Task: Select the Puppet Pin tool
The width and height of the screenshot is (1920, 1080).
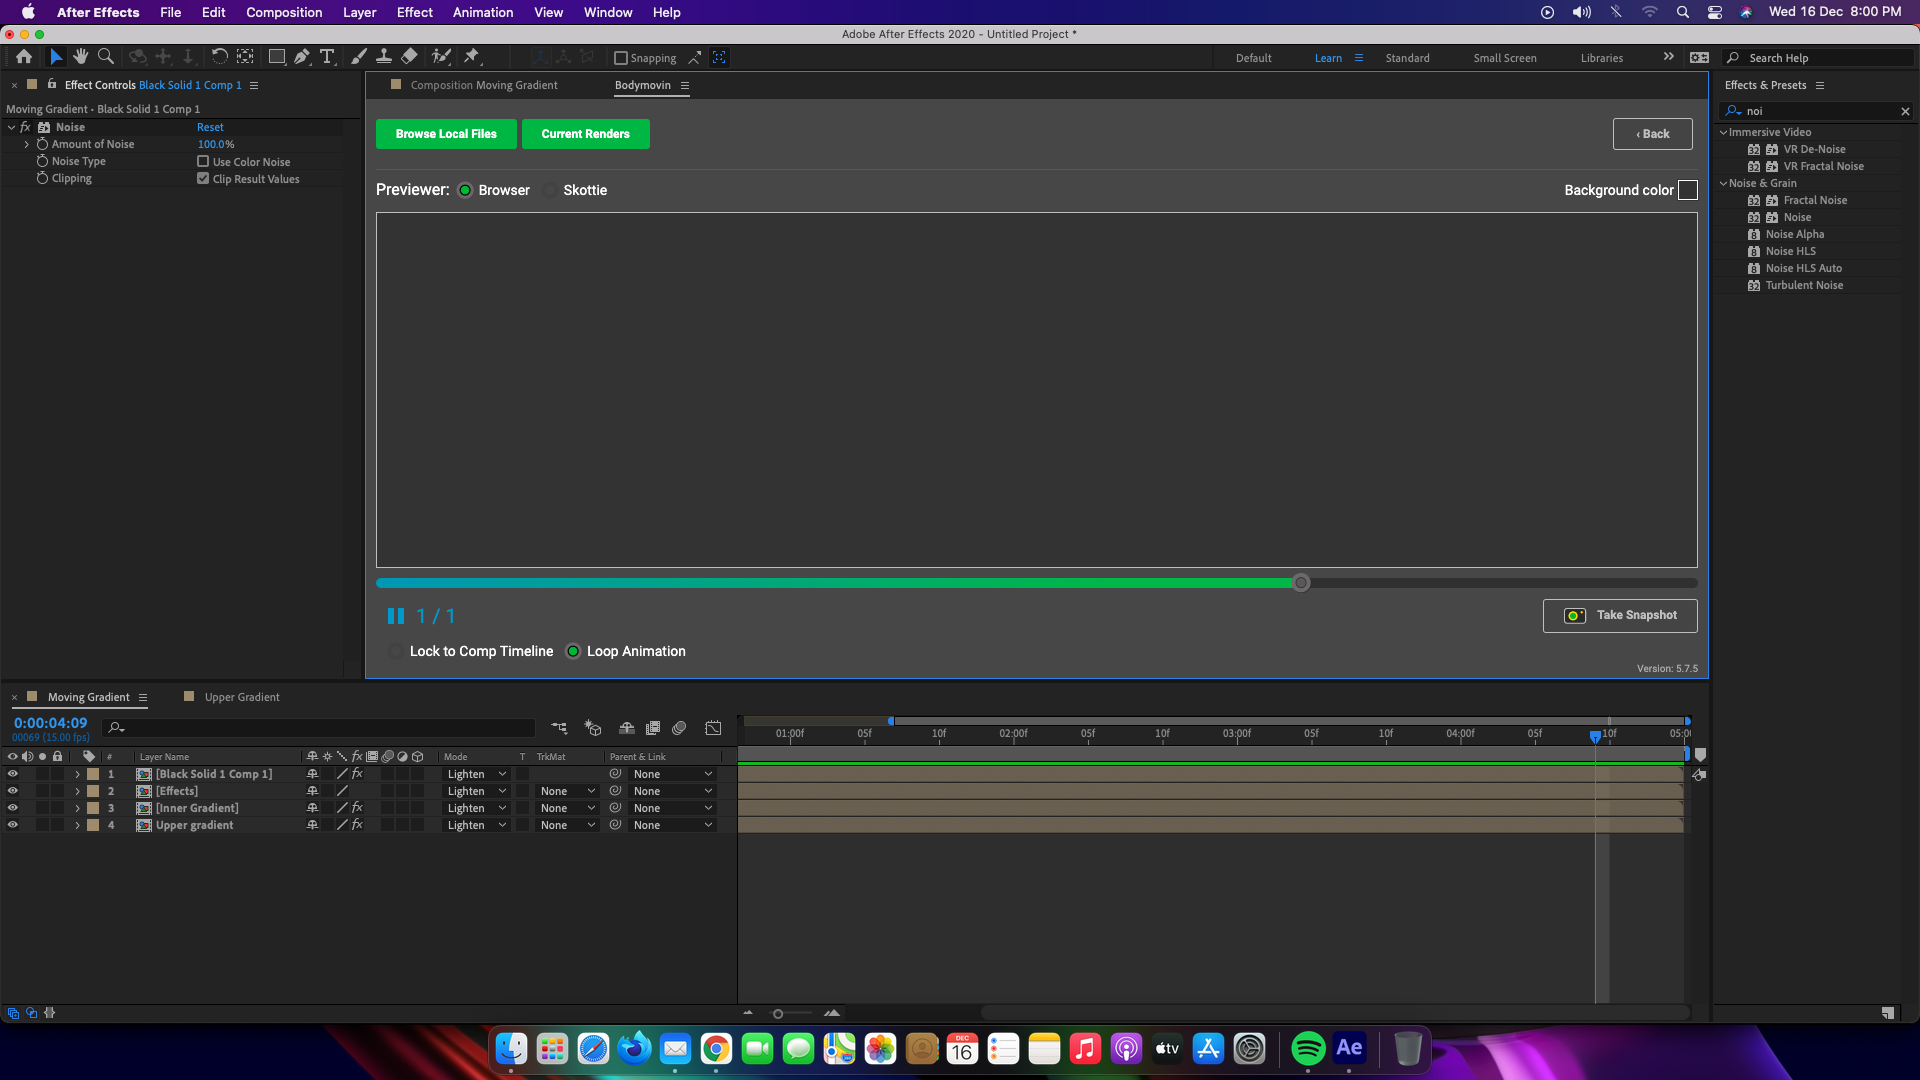Action: (x=472, y=57)
